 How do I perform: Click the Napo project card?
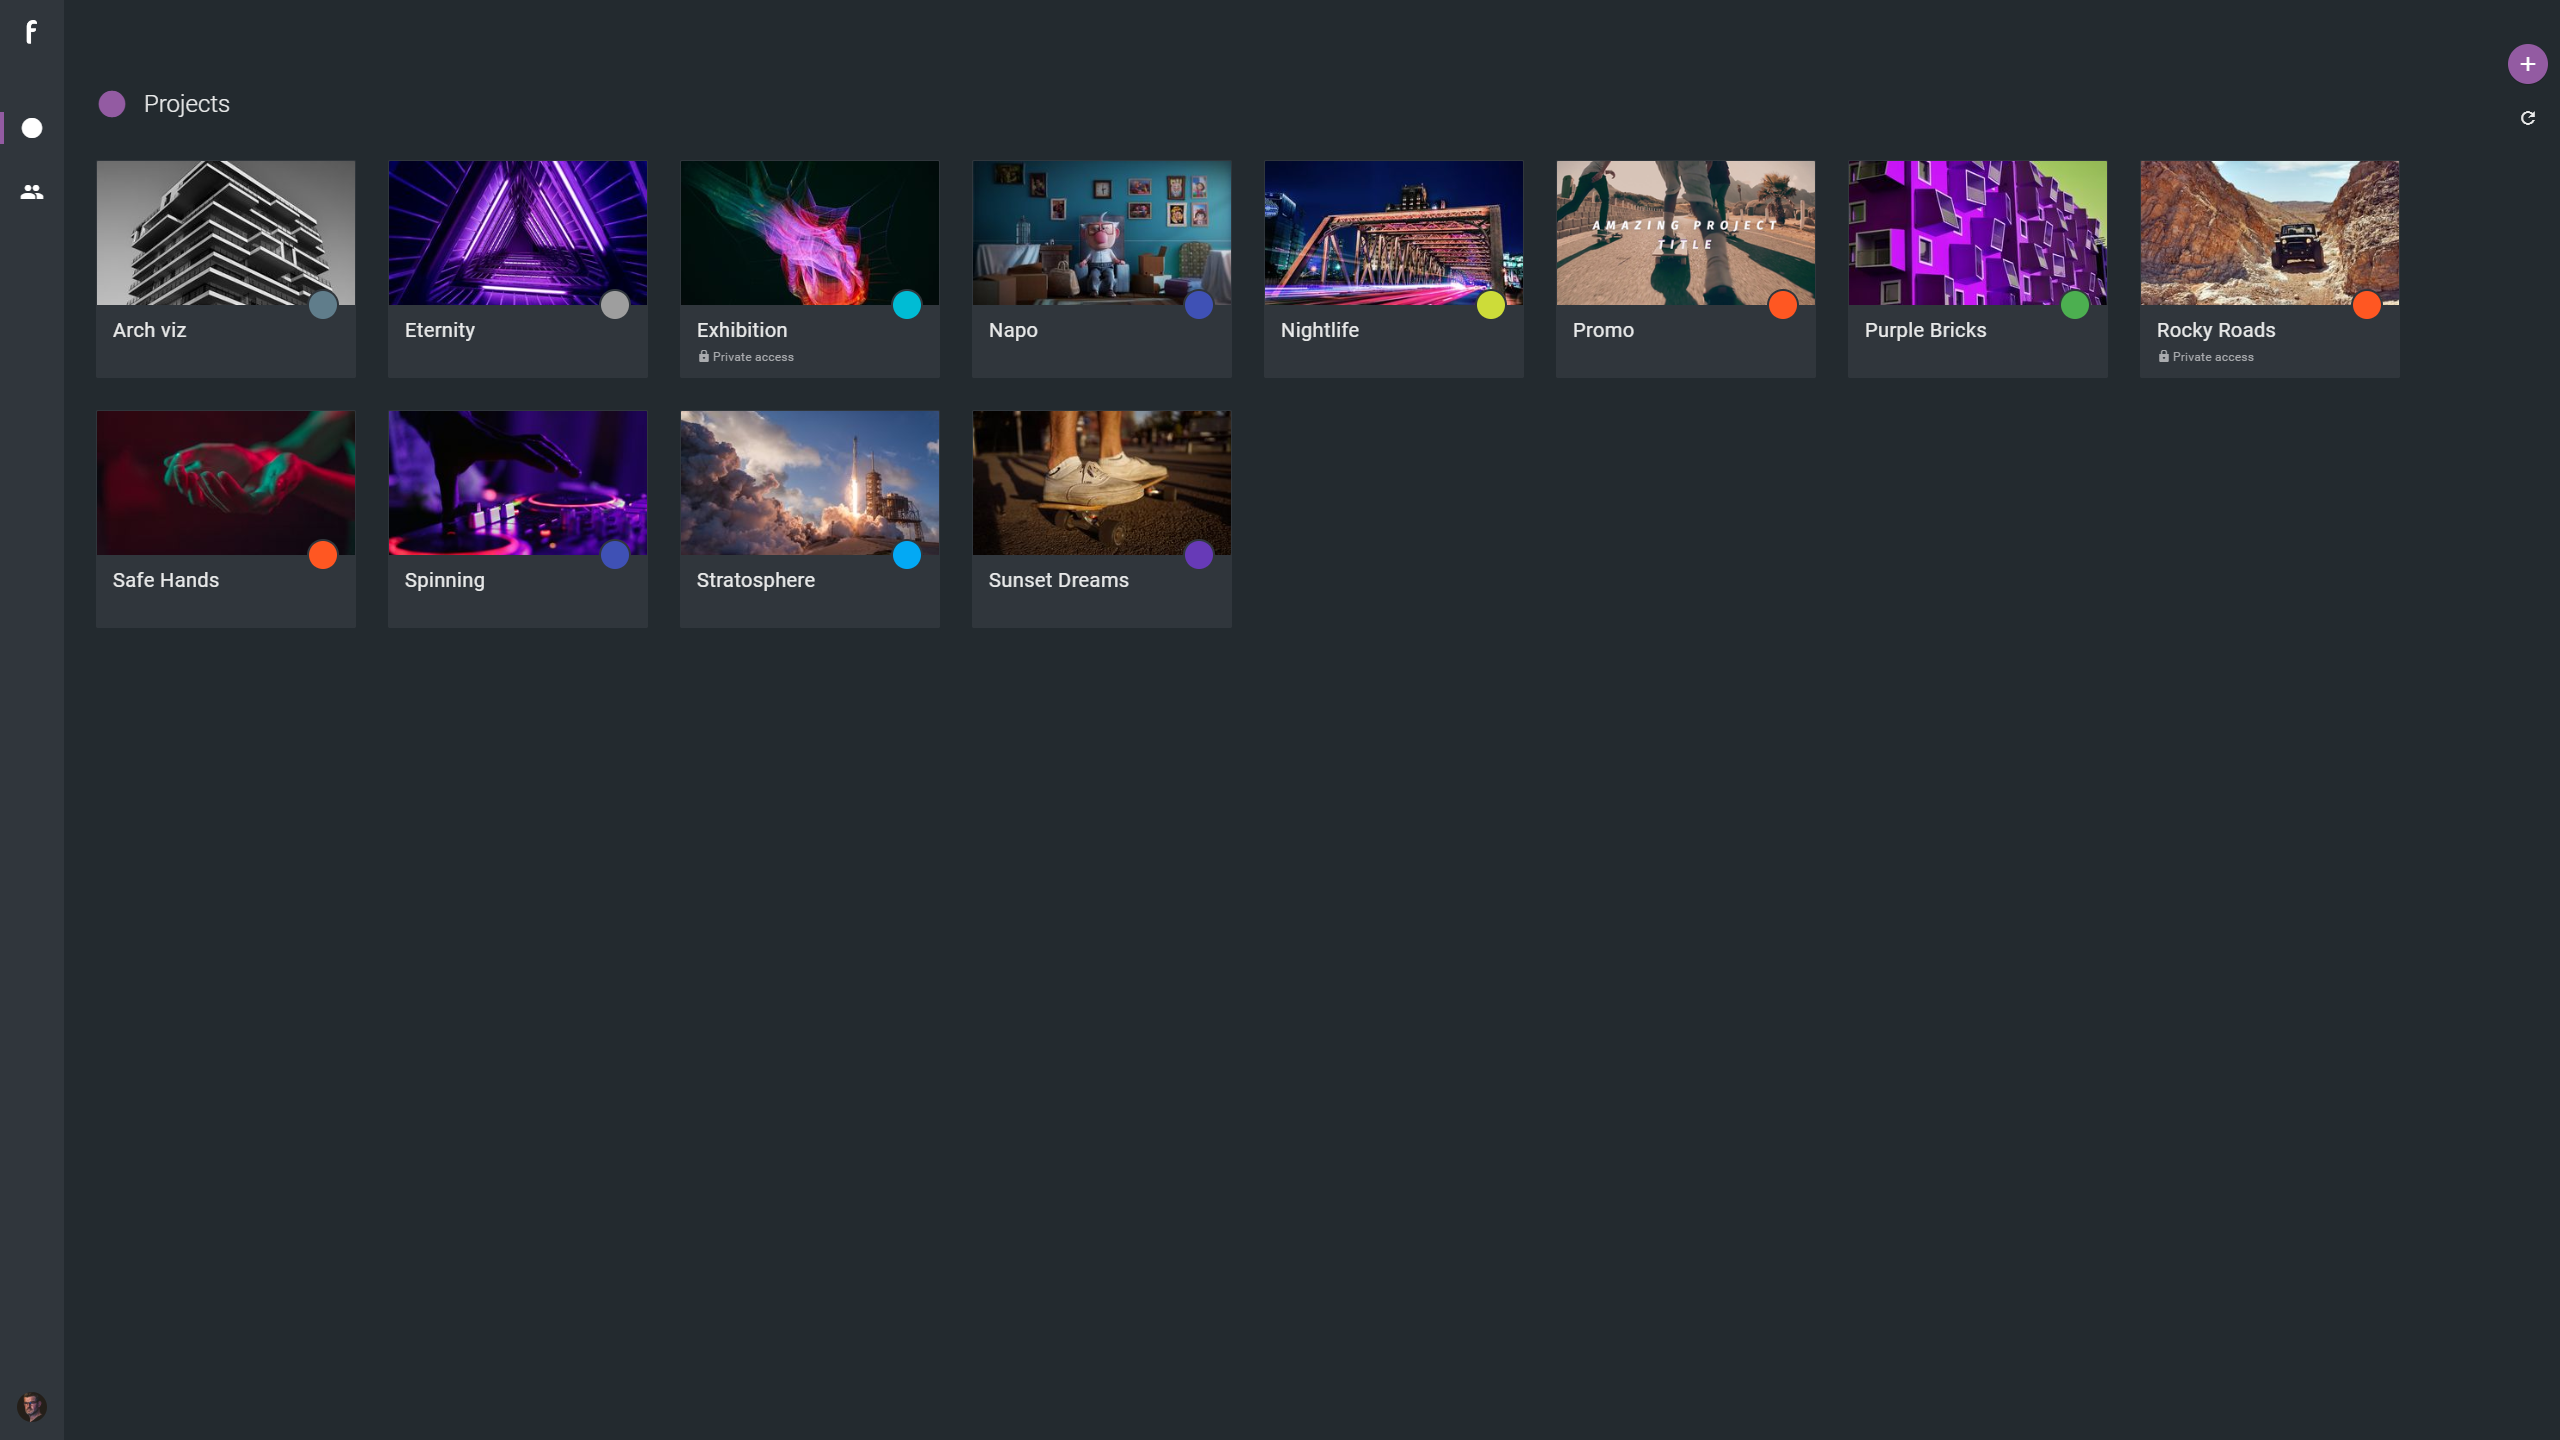tap(1102, 269)
